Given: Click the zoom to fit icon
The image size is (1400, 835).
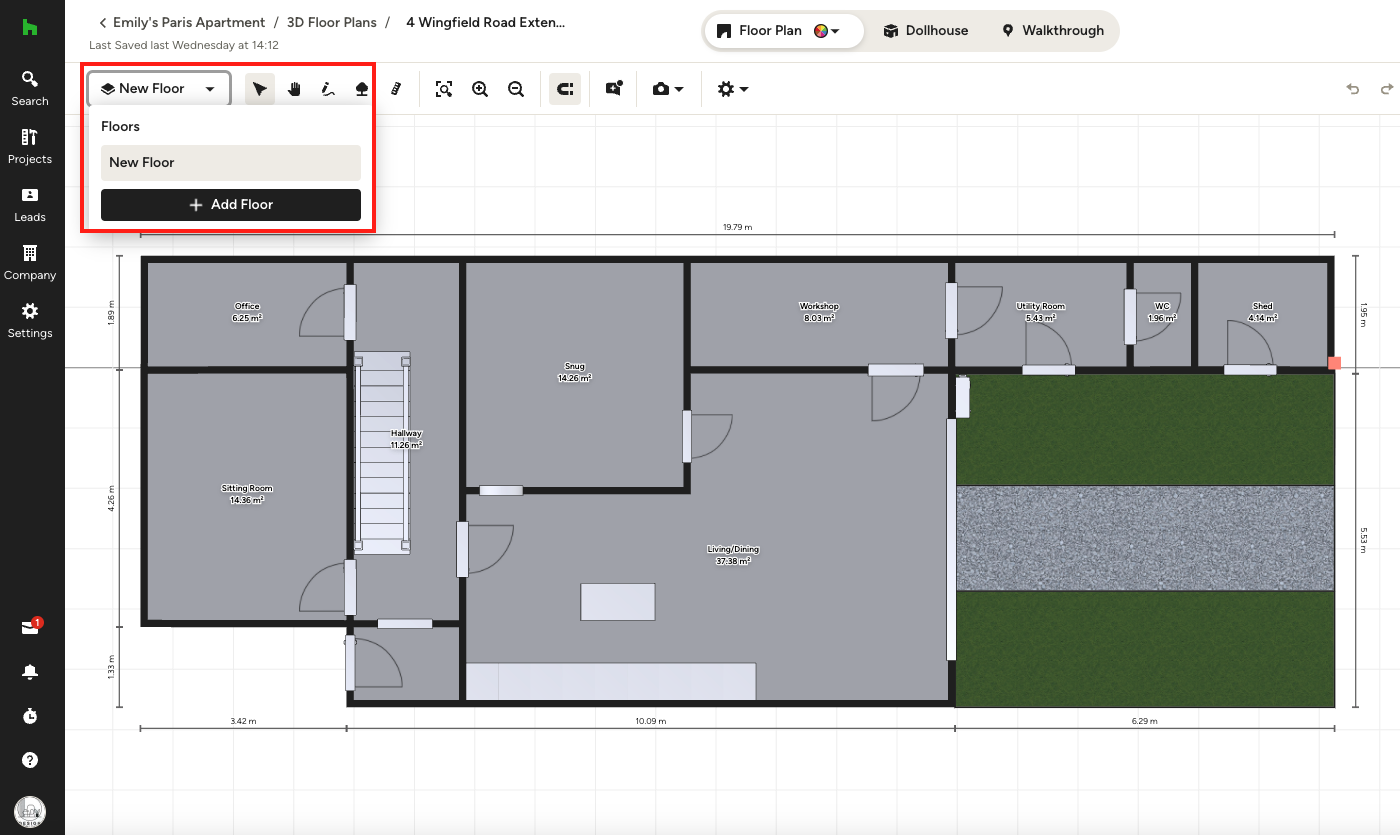Looking at the screenshot, I should [x=444, y=89].
